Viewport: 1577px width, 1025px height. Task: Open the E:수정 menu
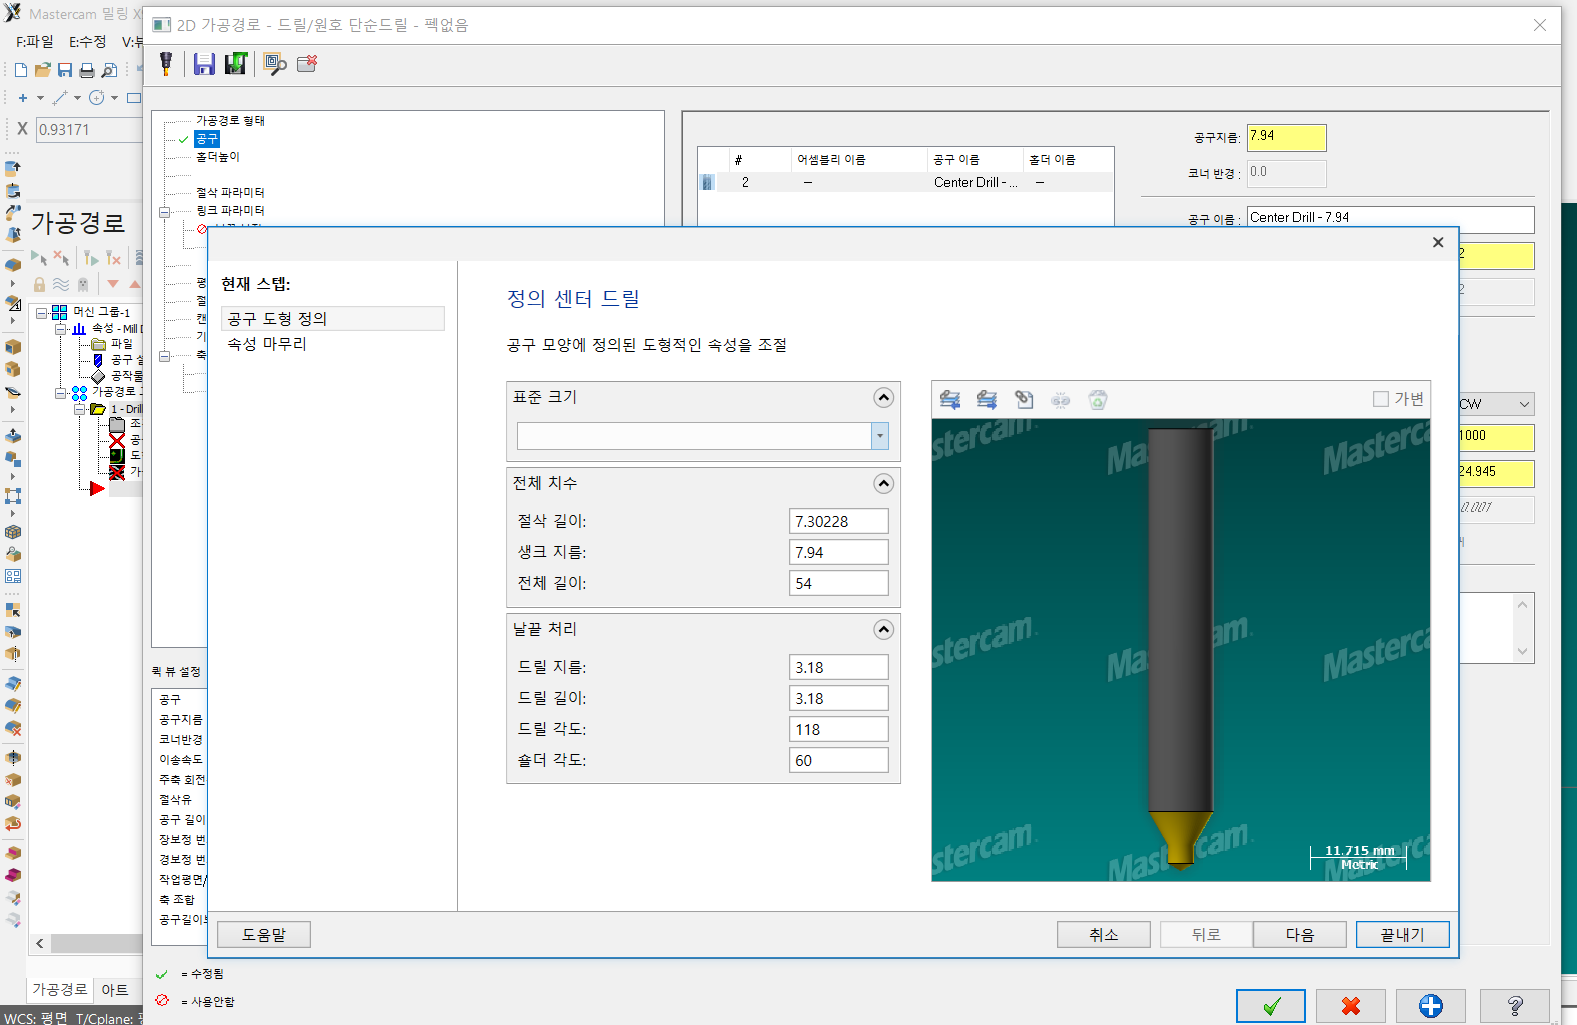(x=87, y=42)
